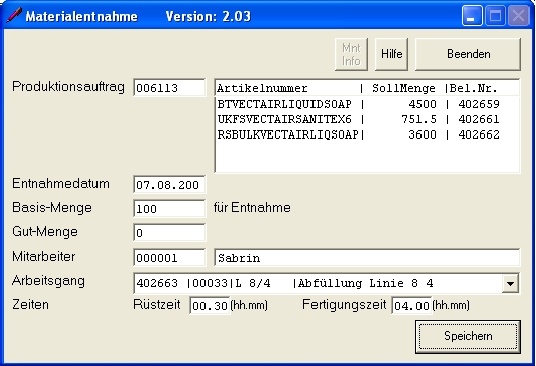
Task: Click the Entnahmedatum label
Action: point(61,184)
